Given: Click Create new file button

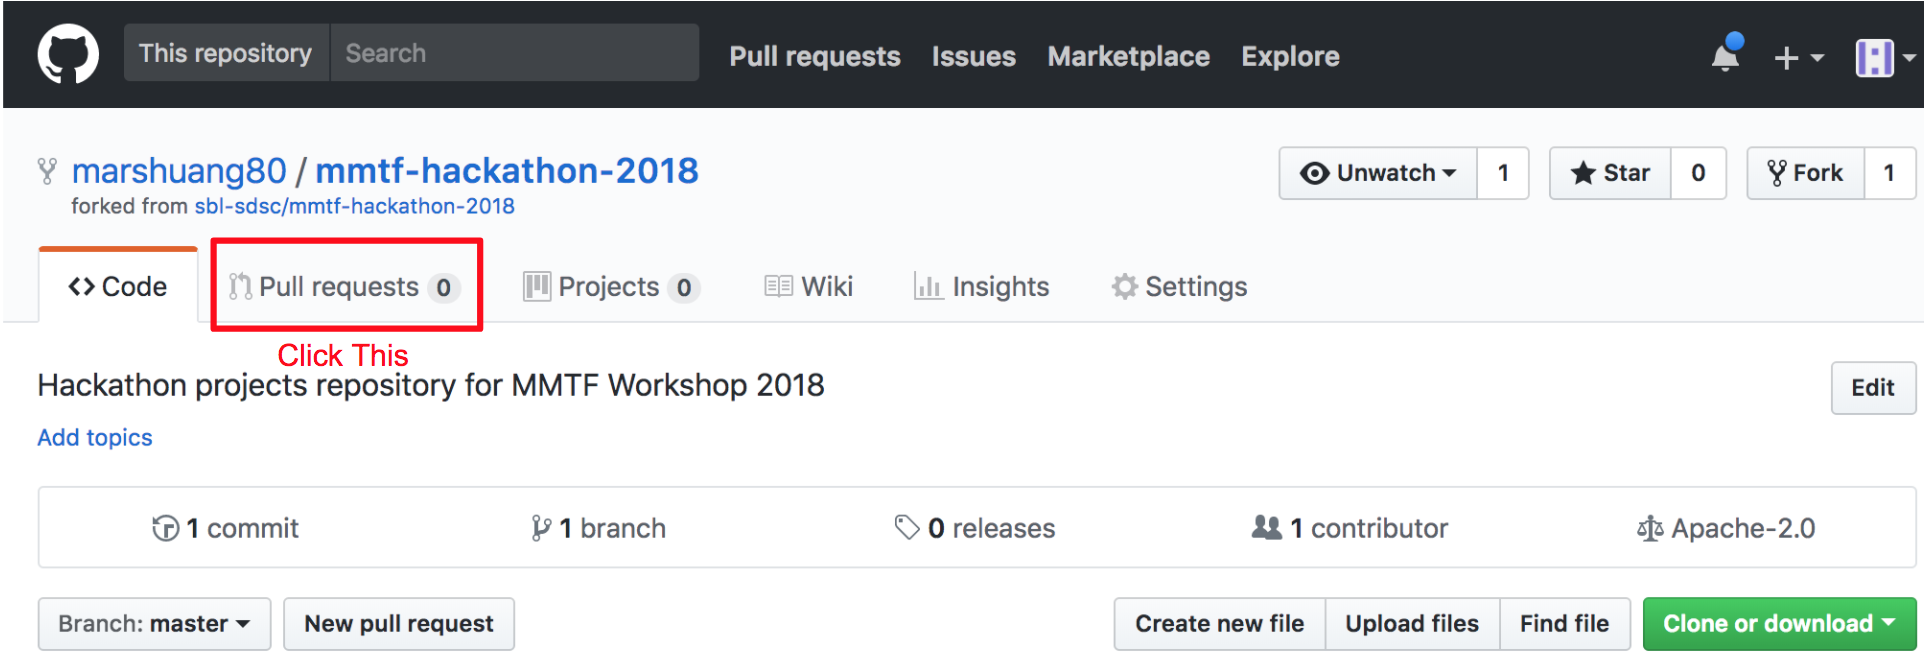Looking at the screenshot, I should [1220, 624].
